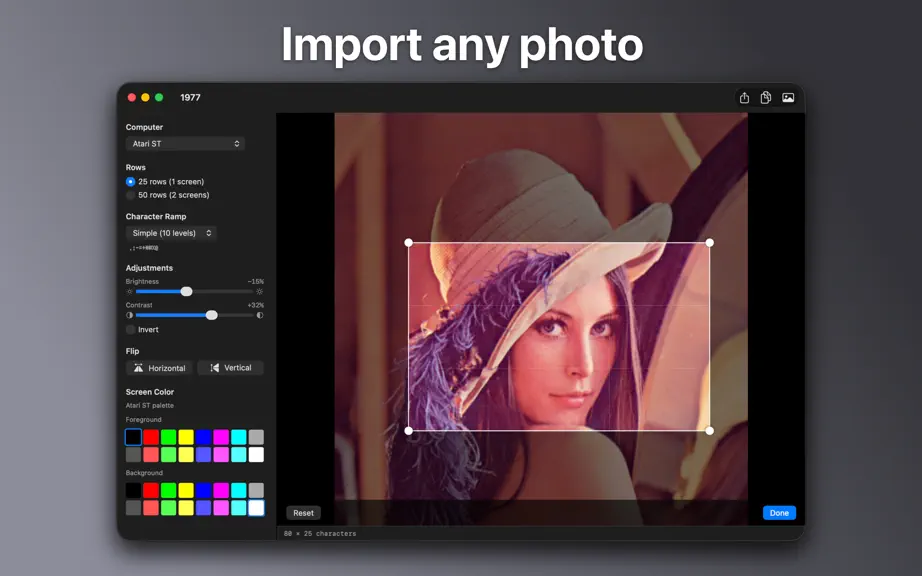This screenshot has width=922, height=576.
Task: Click the "-15%" brightness value
Action: [256, 282]
